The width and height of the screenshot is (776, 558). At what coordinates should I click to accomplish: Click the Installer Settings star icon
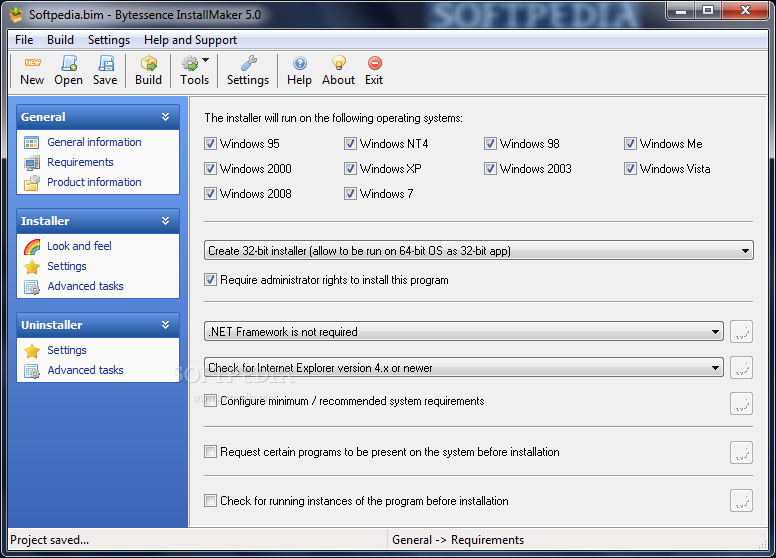32,267
